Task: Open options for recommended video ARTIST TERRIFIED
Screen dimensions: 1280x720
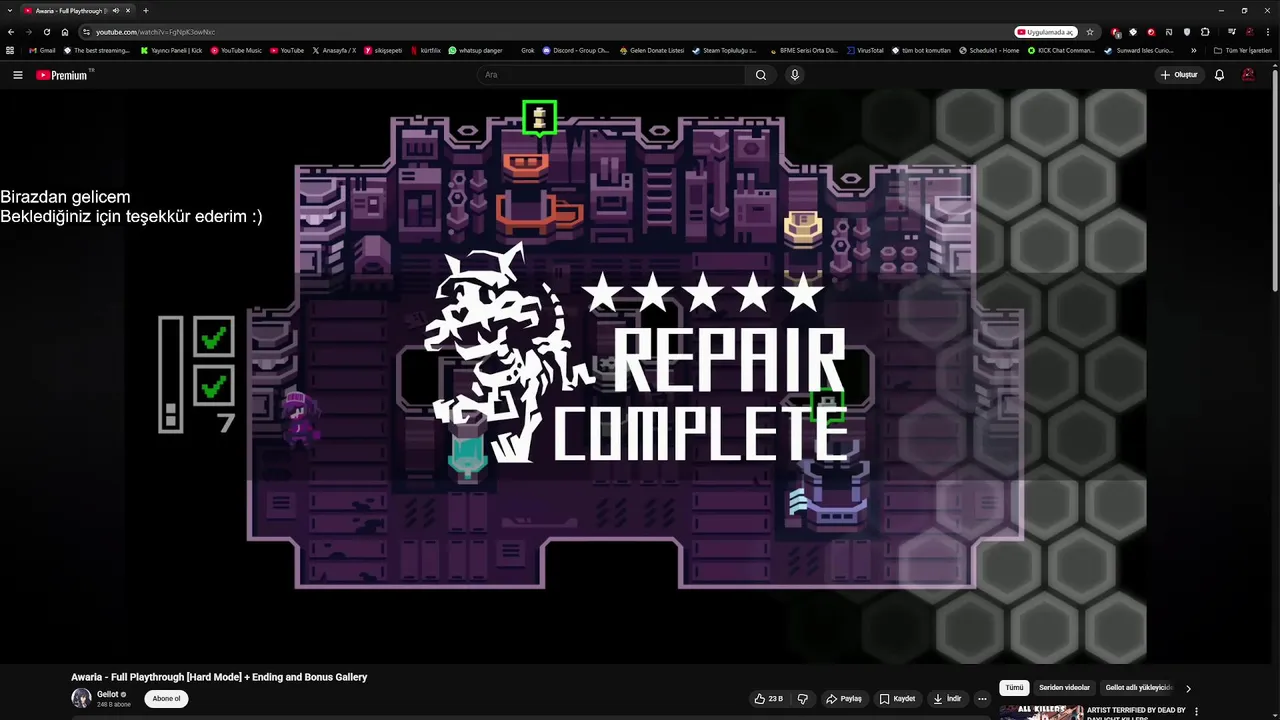Action: (1197, 712)
